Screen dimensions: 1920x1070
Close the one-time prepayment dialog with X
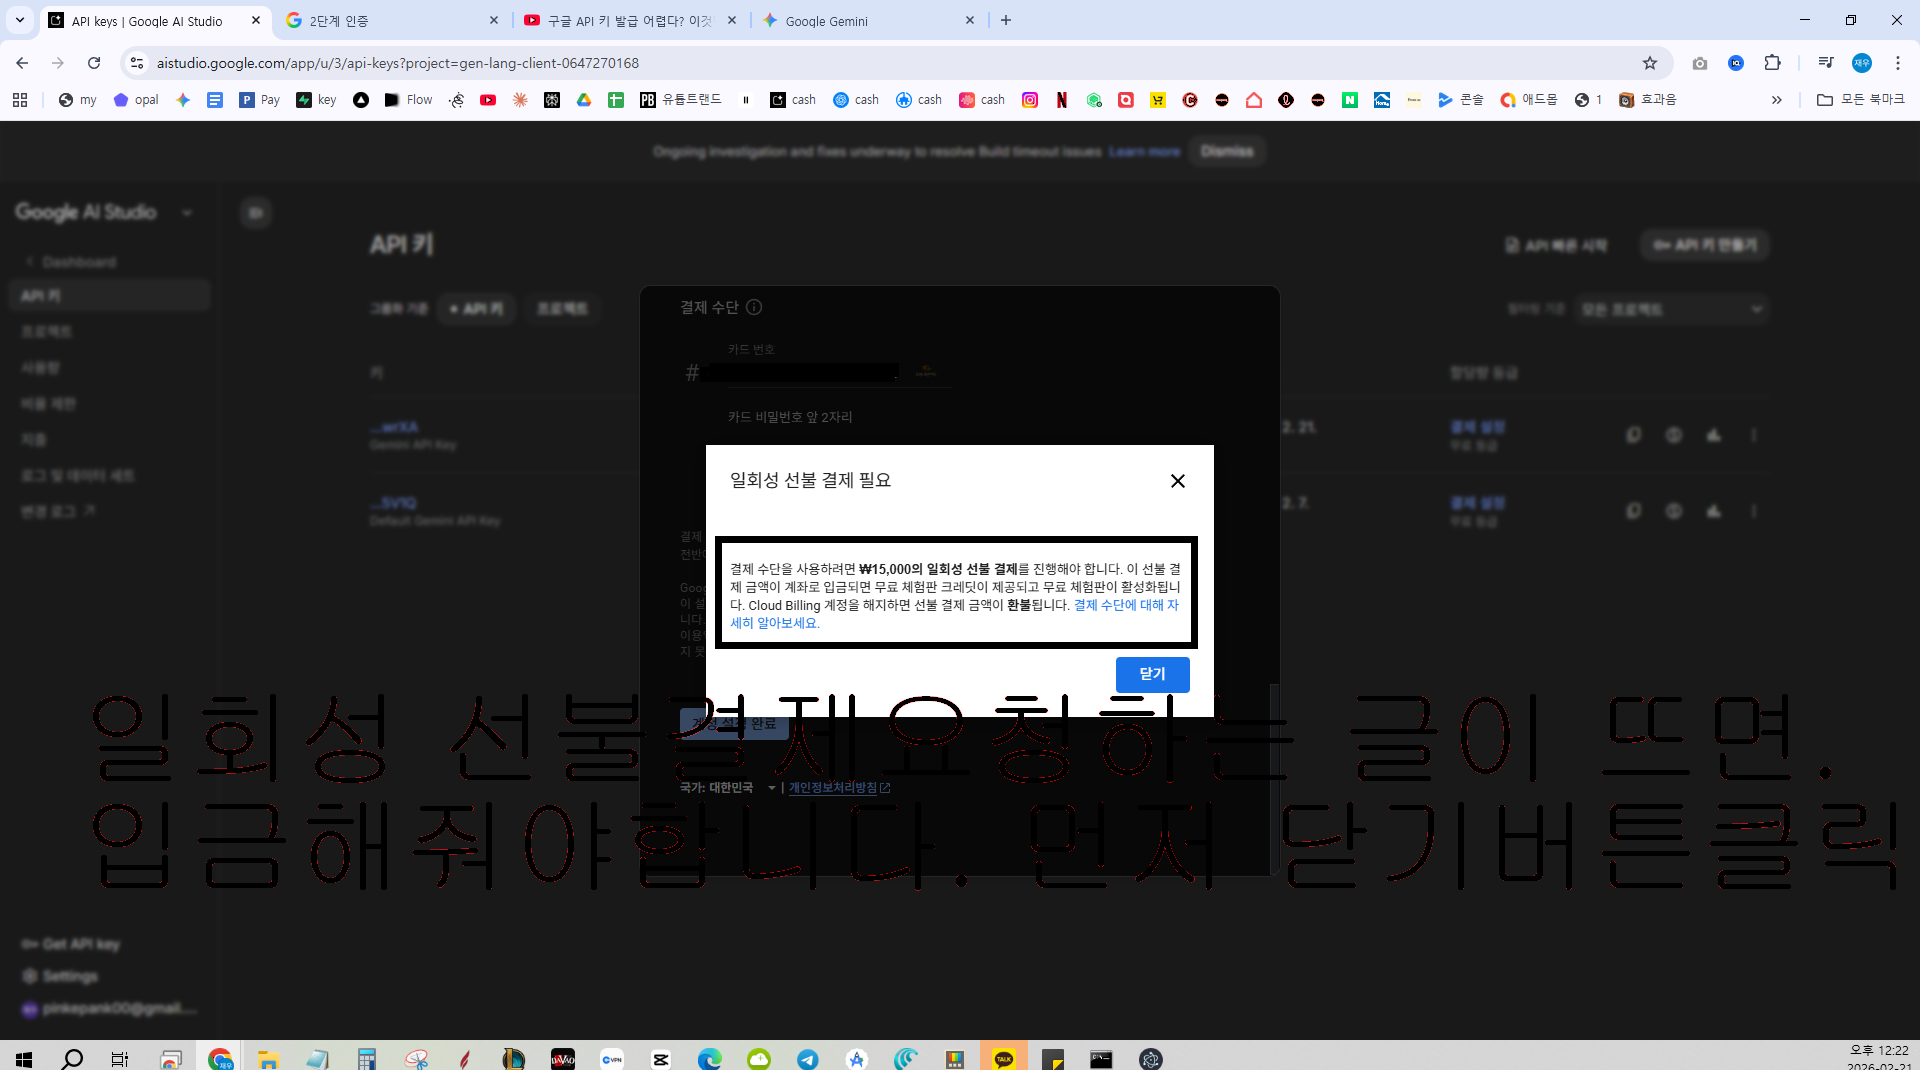pos(1178,481)
